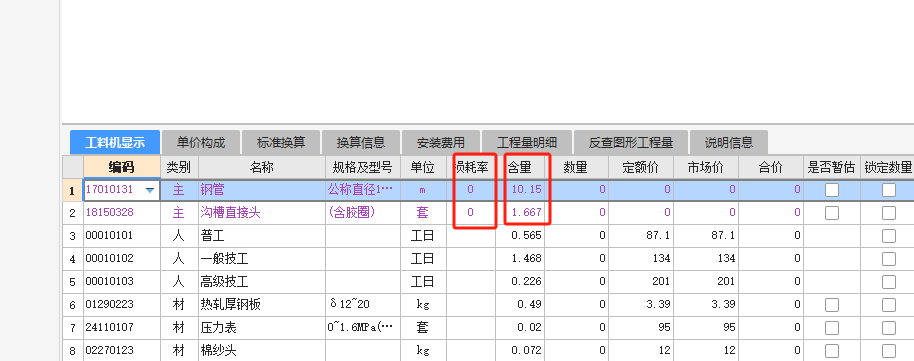Open the 反查图形工程量 tab
The width and height of the screenshot is (914, 361).
[631, 142]
